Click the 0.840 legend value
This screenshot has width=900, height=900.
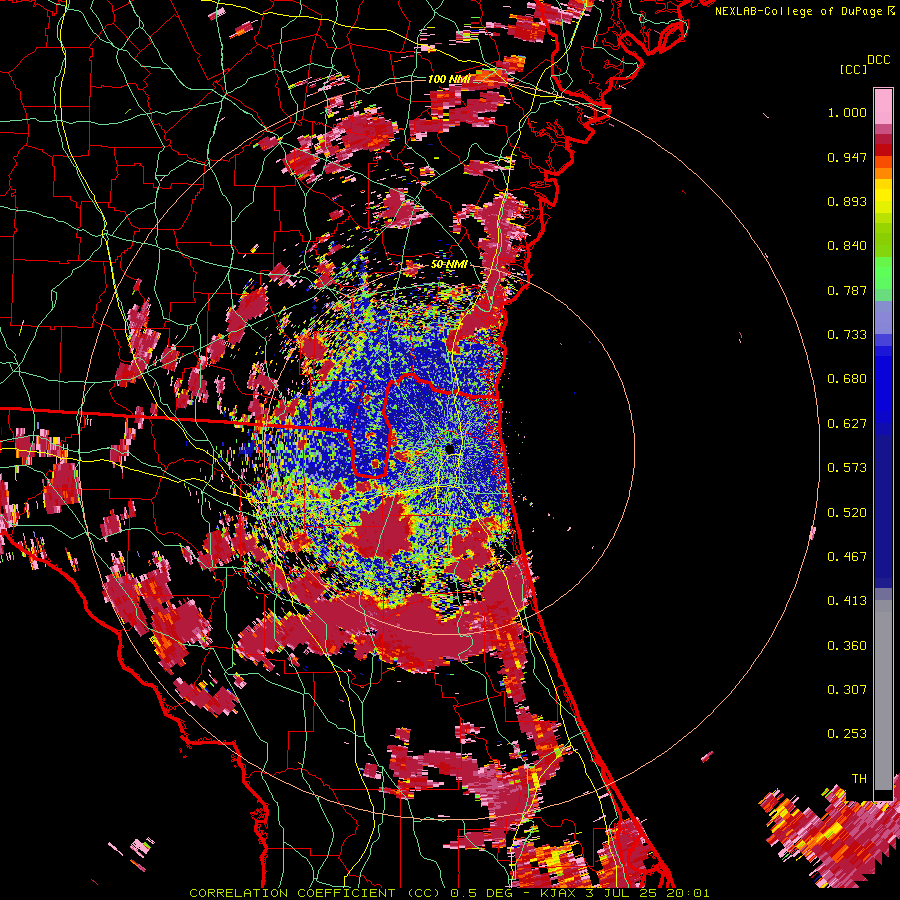pos(847,246)
